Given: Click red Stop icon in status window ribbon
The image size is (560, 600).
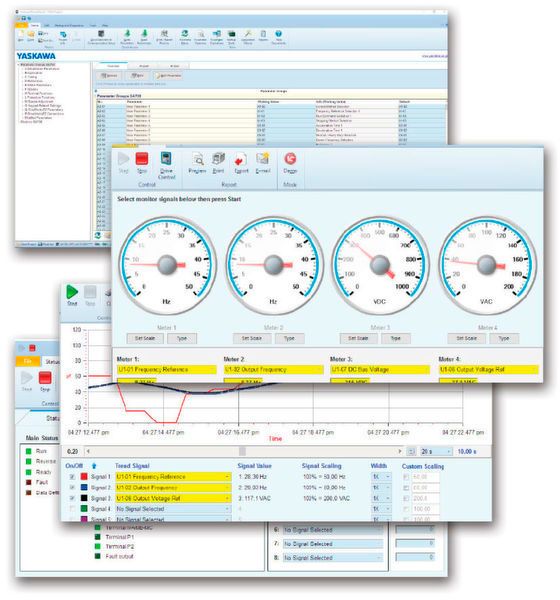Looking at the screenshot, I should [x=45, y=378].
